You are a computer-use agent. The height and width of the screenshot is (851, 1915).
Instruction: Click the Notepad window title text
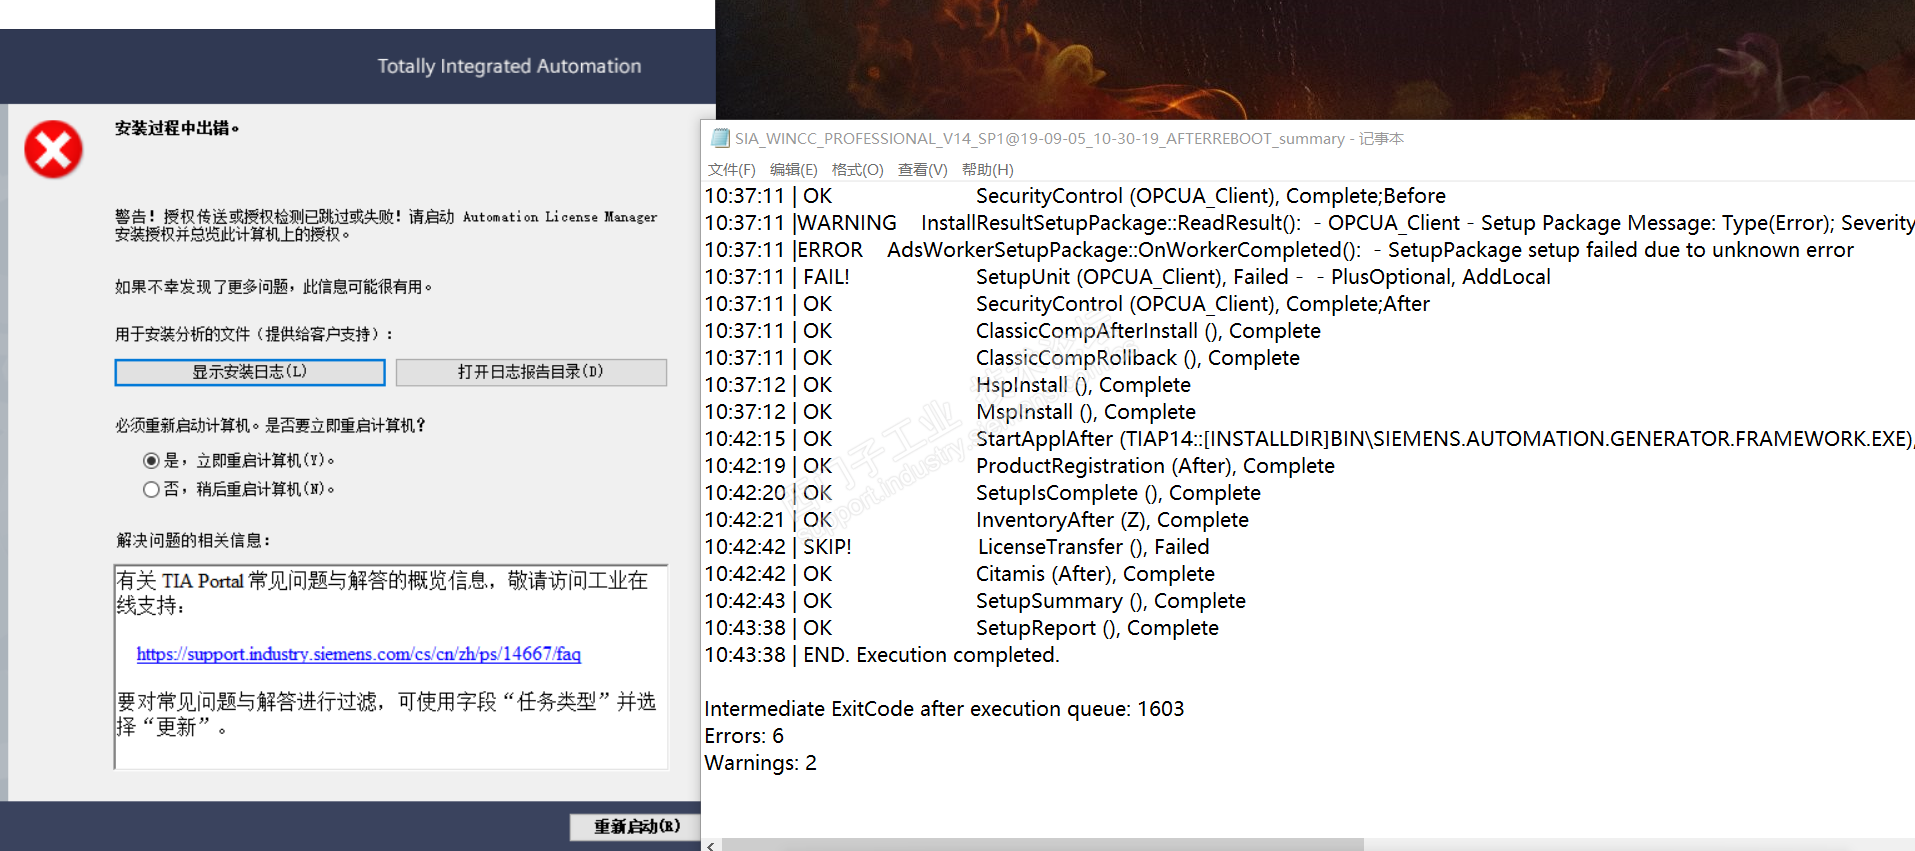[1070, 139]
